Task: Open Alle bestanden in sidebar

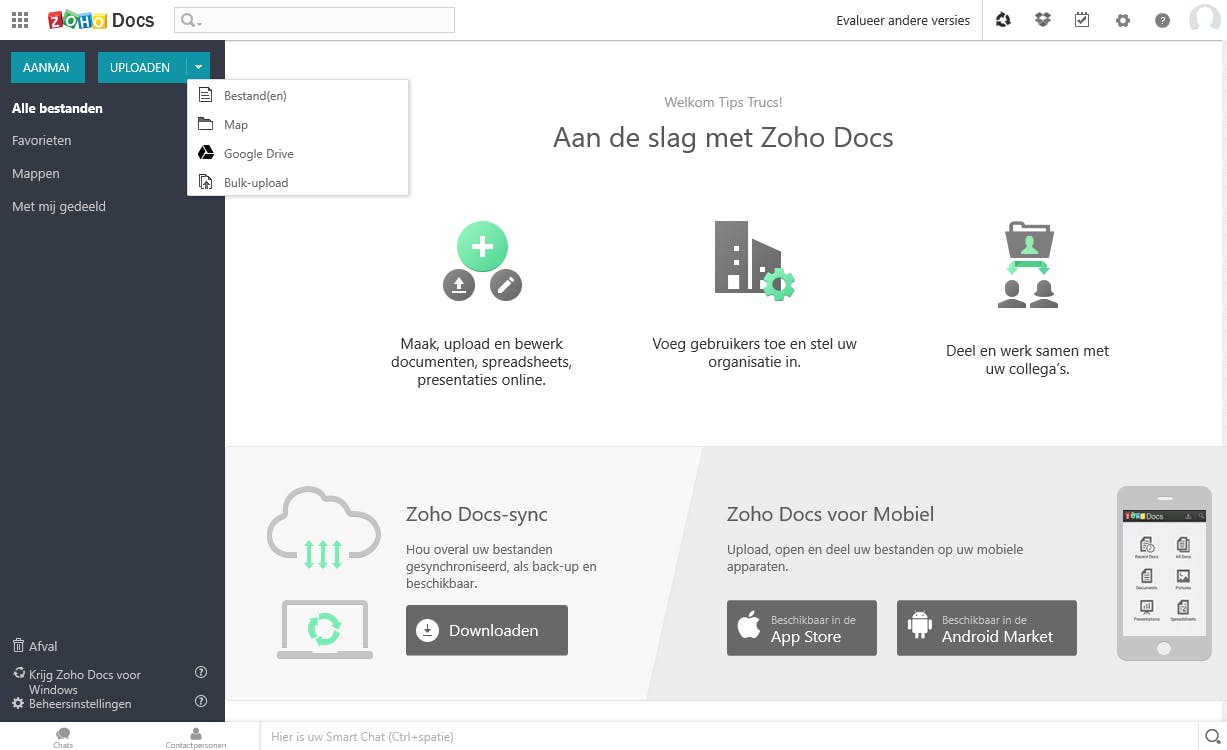Action: (57, 108)
